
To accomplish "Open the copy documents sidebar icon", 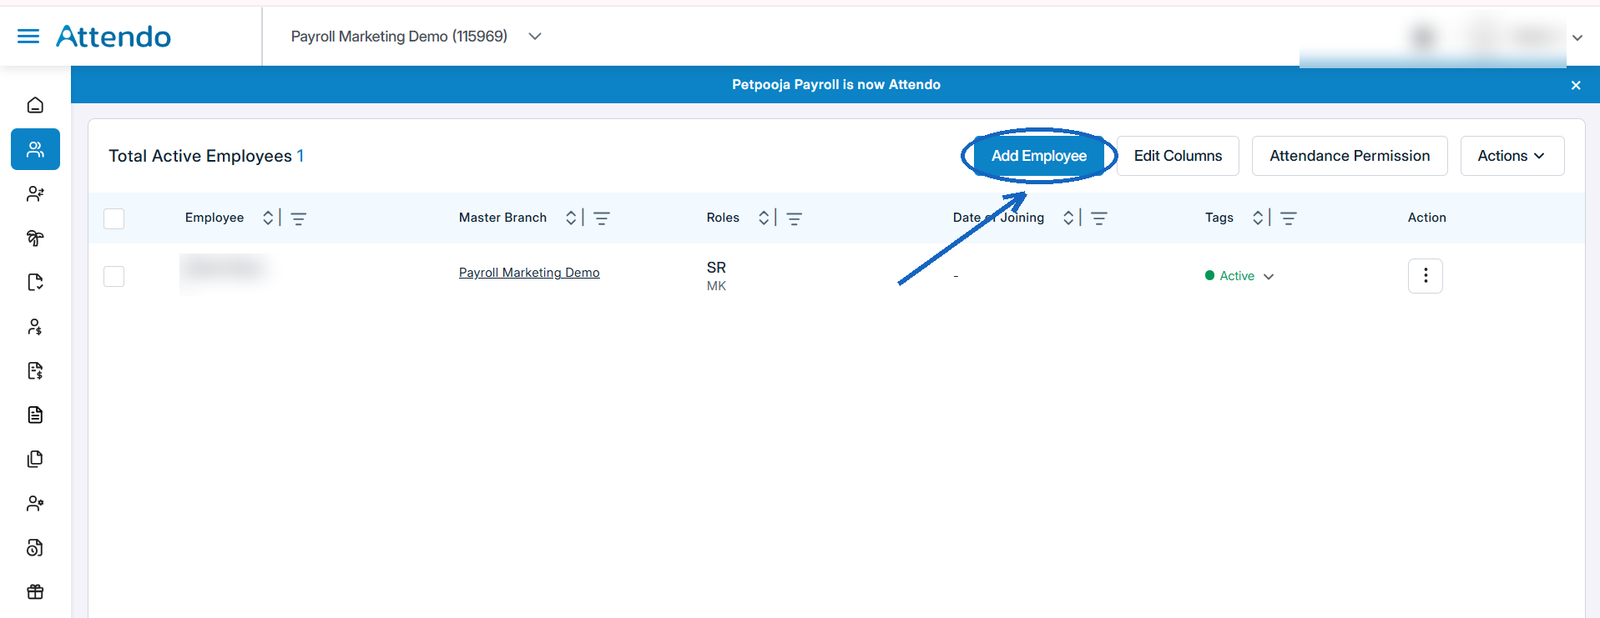I will pos(35,459).
